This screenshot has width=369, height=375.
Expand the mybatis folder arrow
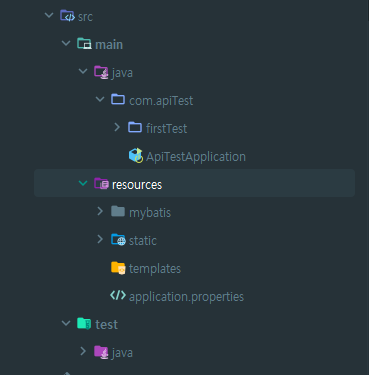100,211
